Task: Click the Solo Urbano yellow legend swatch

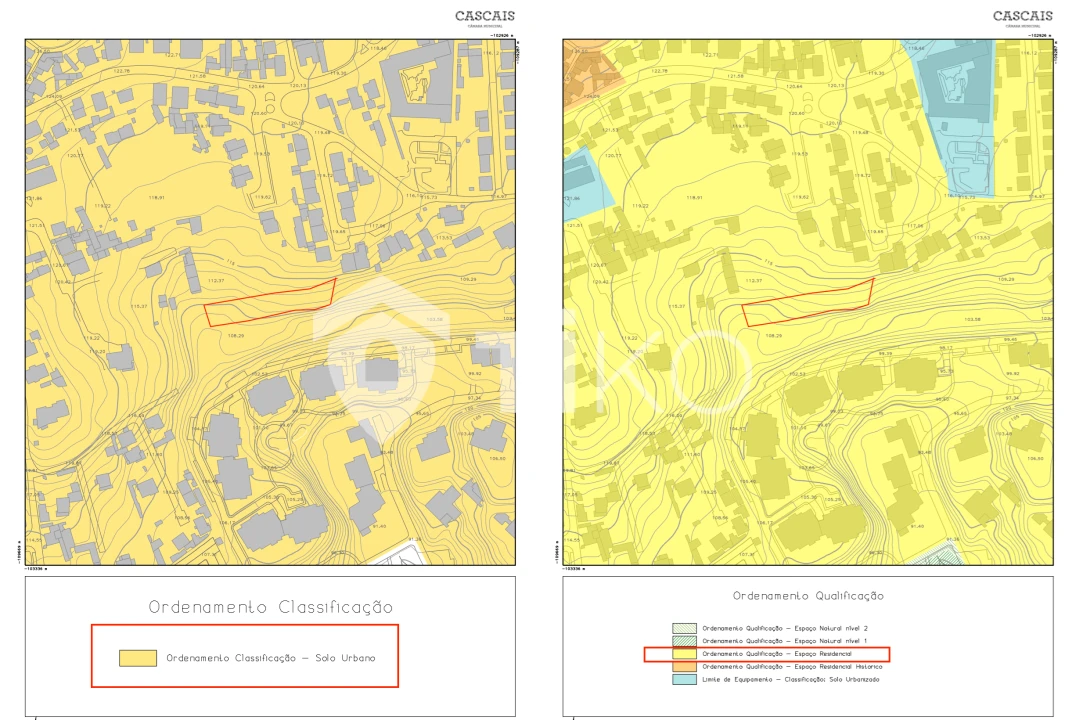Action: (x=137, y=658)
